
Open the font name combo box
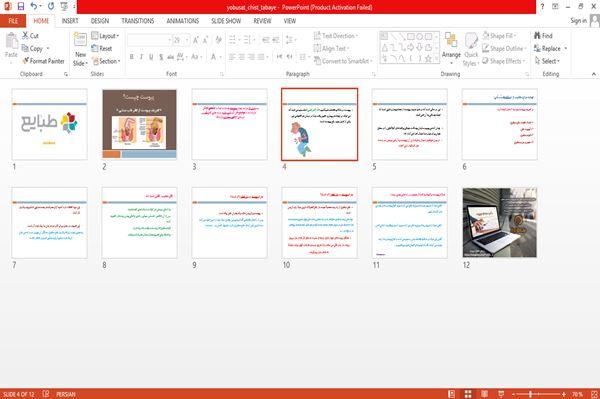(x=149, y=40)
